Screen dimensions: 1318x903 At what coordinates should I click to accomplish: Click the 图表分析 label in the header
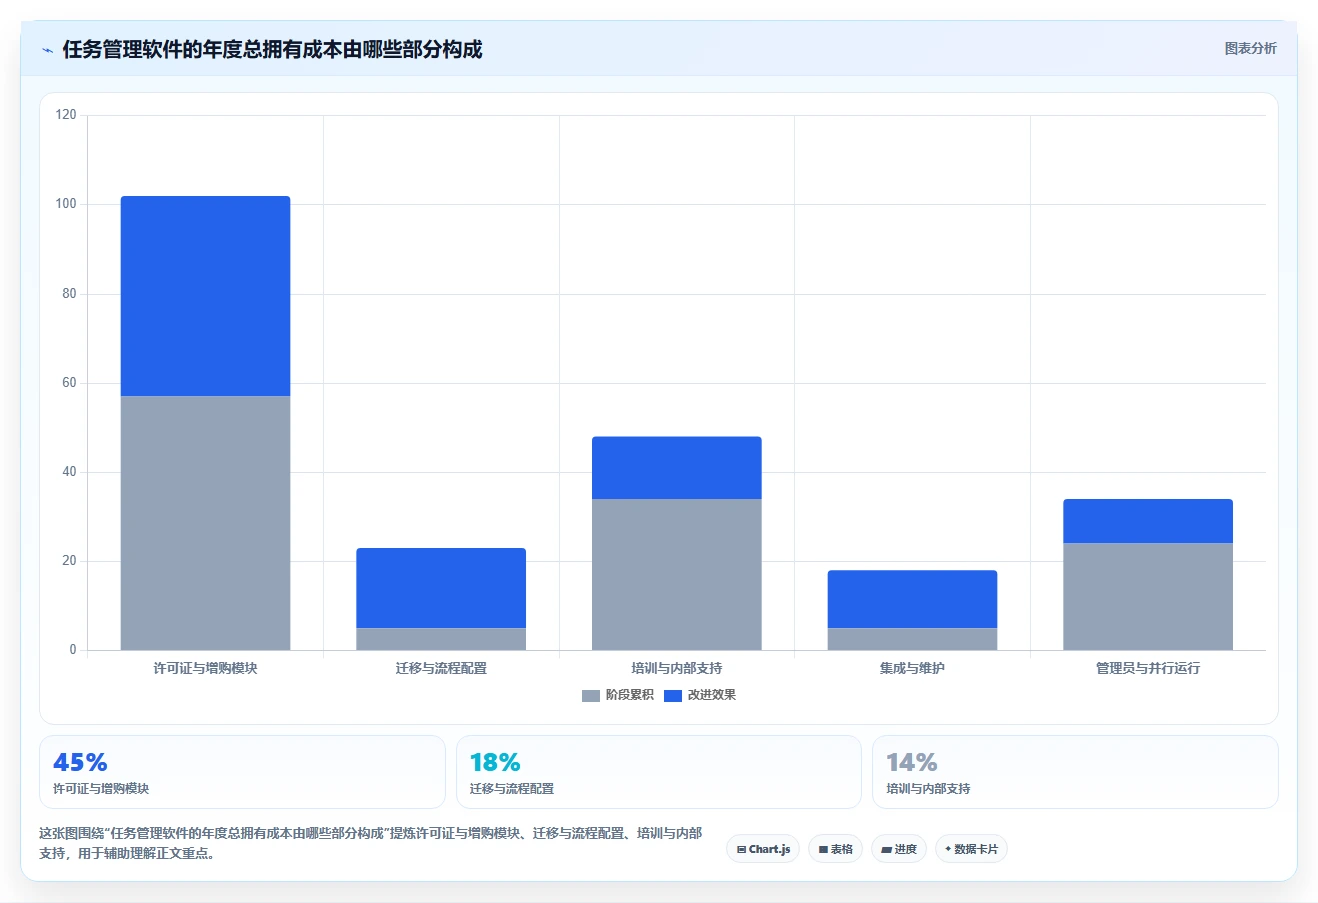pyautogui.click(x=1250, y=48)
